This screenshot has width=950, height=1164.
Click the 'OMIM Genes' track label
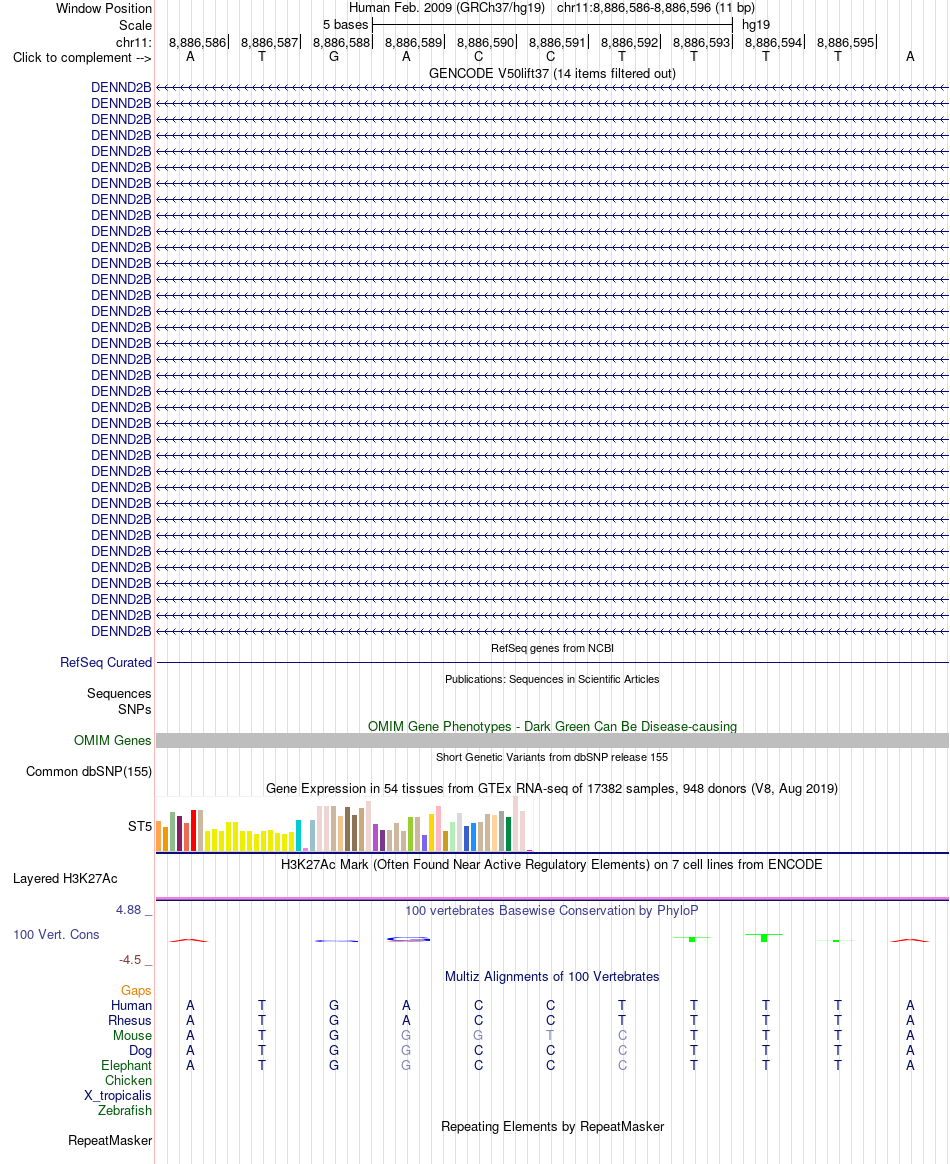112,740
